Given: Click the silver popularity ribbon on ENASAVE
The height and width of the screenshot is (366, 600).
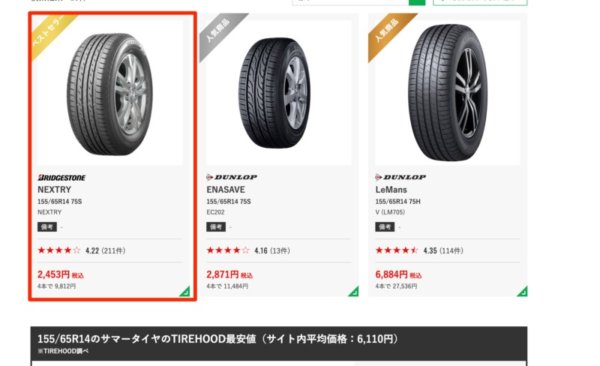Looking at the screenshot, I should point(219,34).
